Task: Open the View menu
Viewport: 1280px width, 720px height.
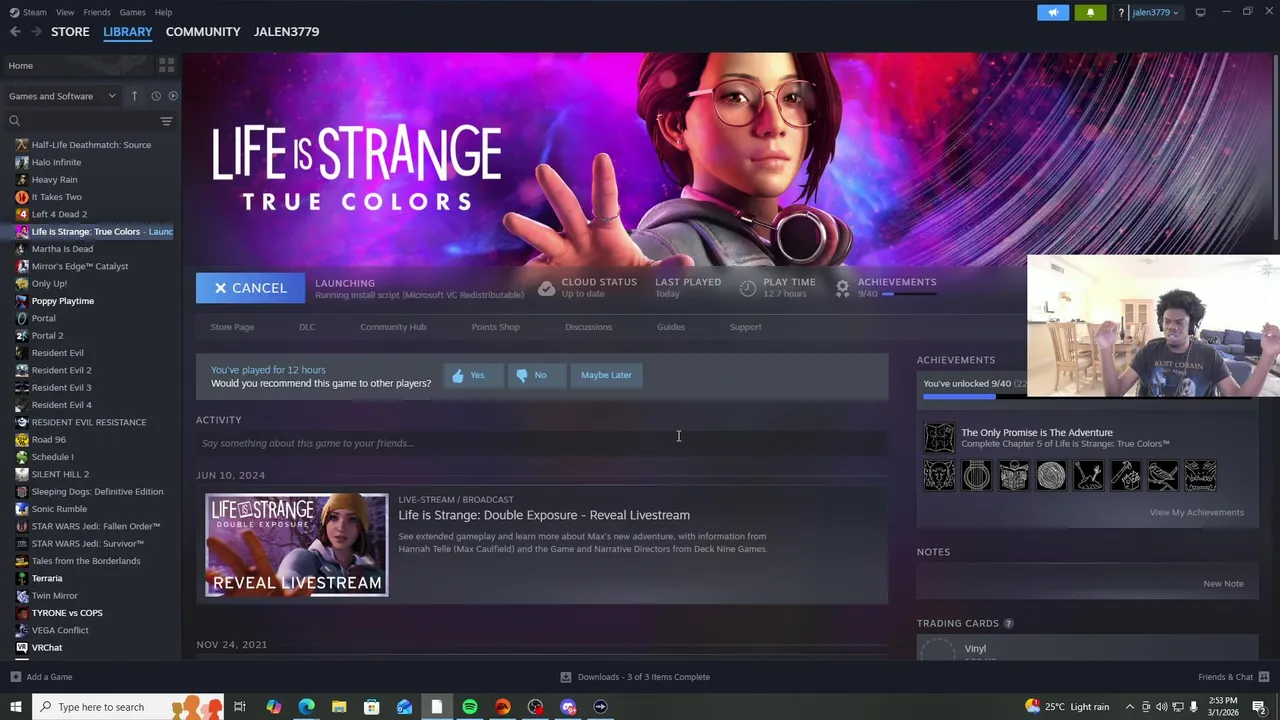Action: (x=65, y=12)
